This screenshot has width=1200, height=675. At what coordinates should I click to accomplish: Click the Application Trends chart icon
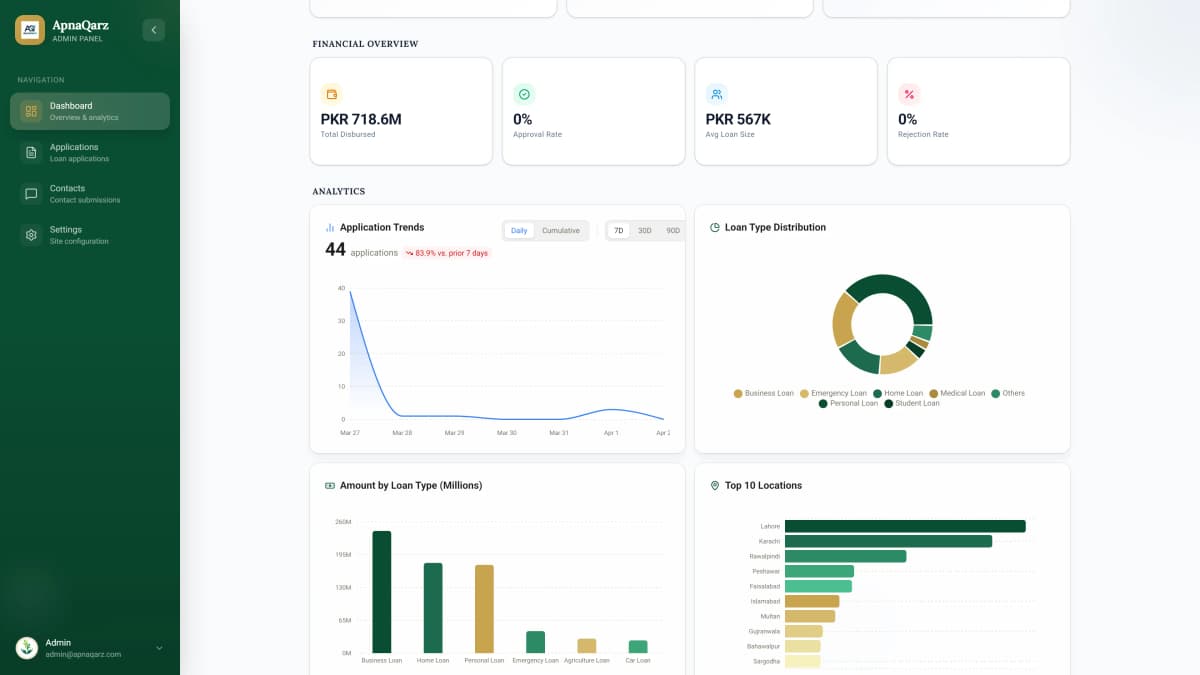tap(330, 227)
